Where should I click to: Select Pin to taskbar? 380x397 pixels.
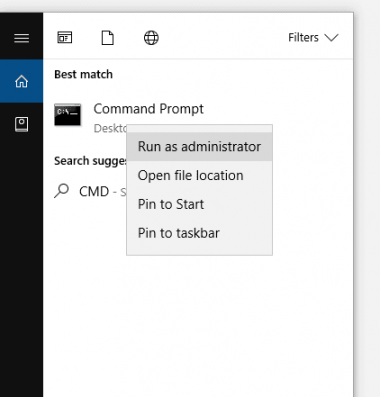click(199, 233)
